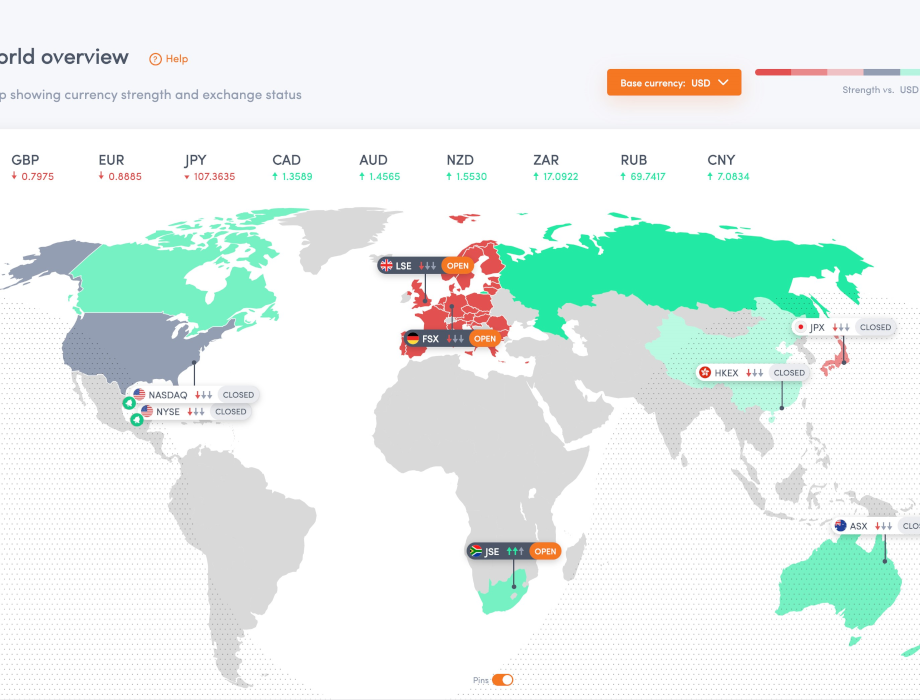Click the JSE upward trend arrows
The width and height of the screenshot is (920, 700).
click(515, 551)
